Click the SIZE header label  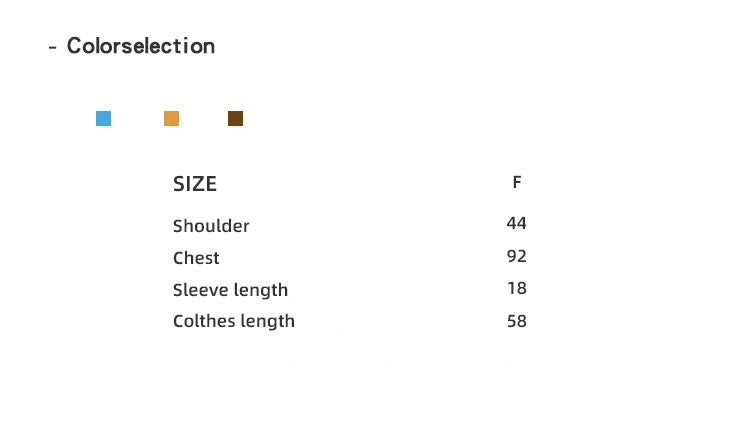pyautogui.click(x=195, y=184)
